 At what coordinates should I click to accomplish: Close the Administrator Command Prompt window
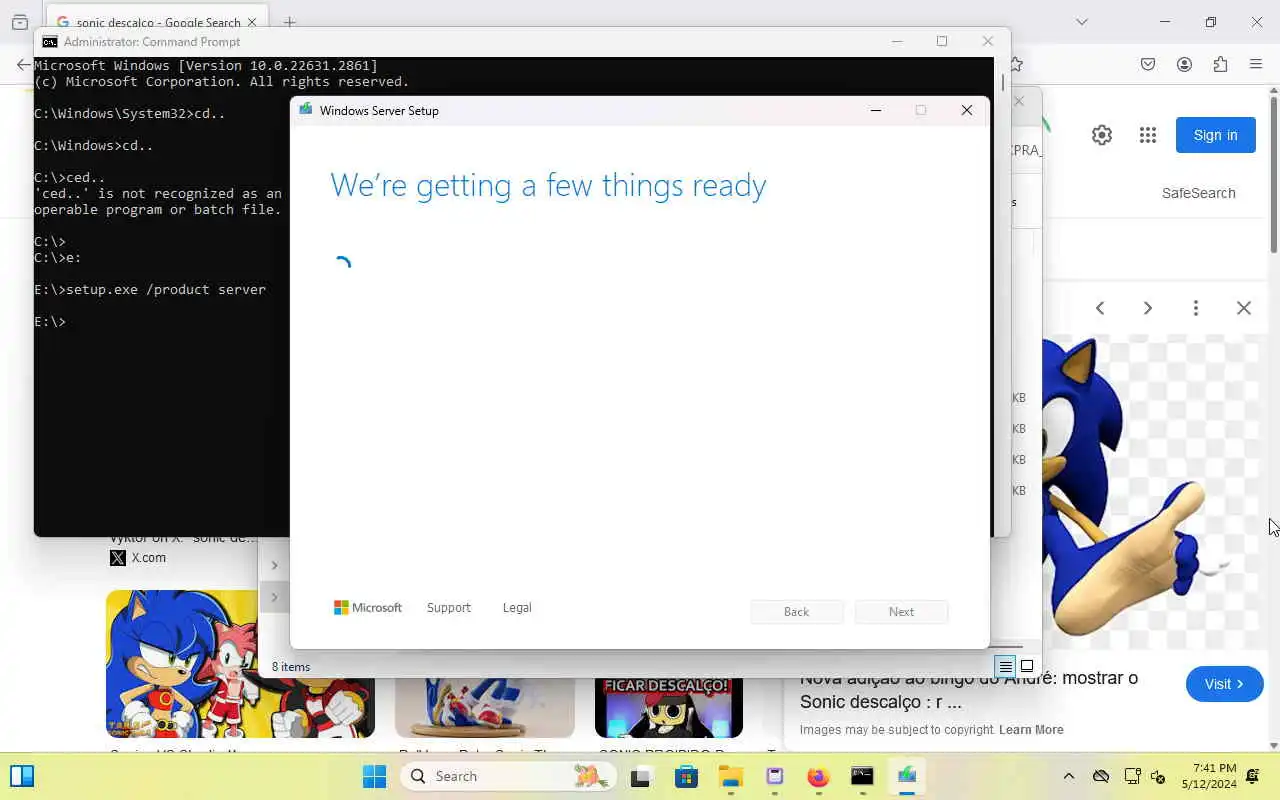[x=988, y=41]
